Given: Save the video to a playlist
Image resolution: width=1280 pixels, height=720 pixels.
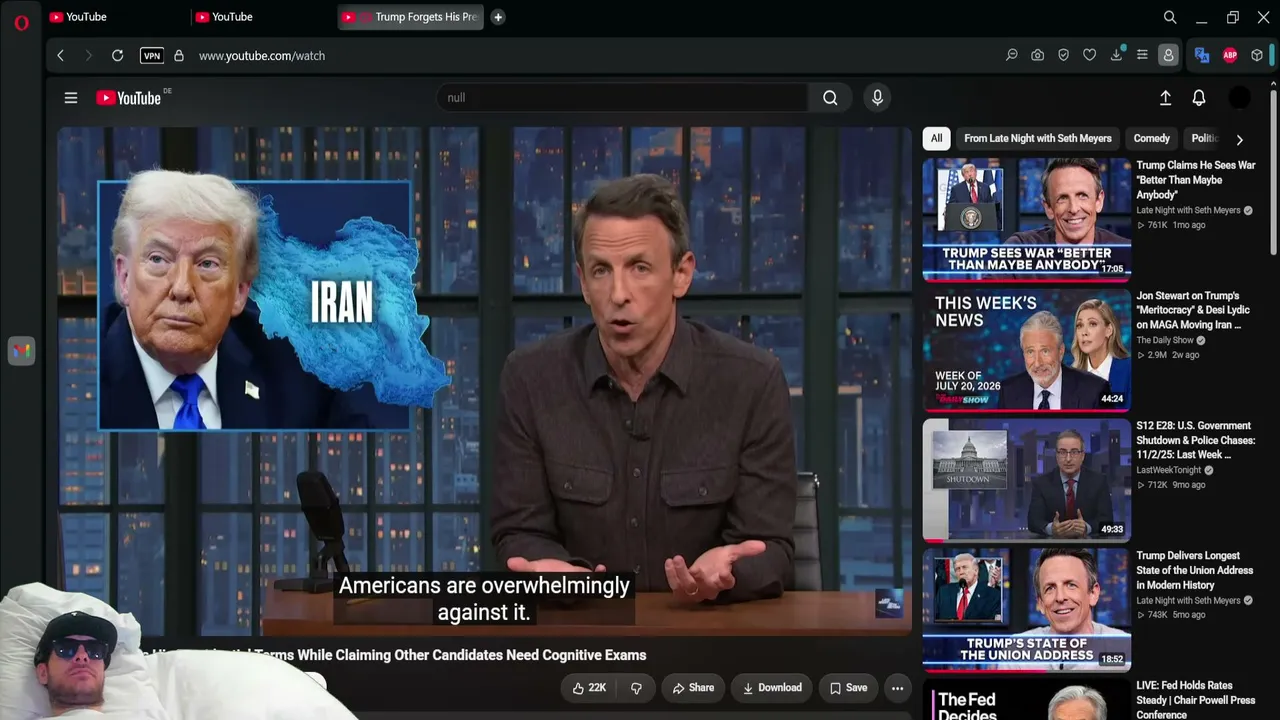Looking at the screenshot, I should (x=848, y=688).
